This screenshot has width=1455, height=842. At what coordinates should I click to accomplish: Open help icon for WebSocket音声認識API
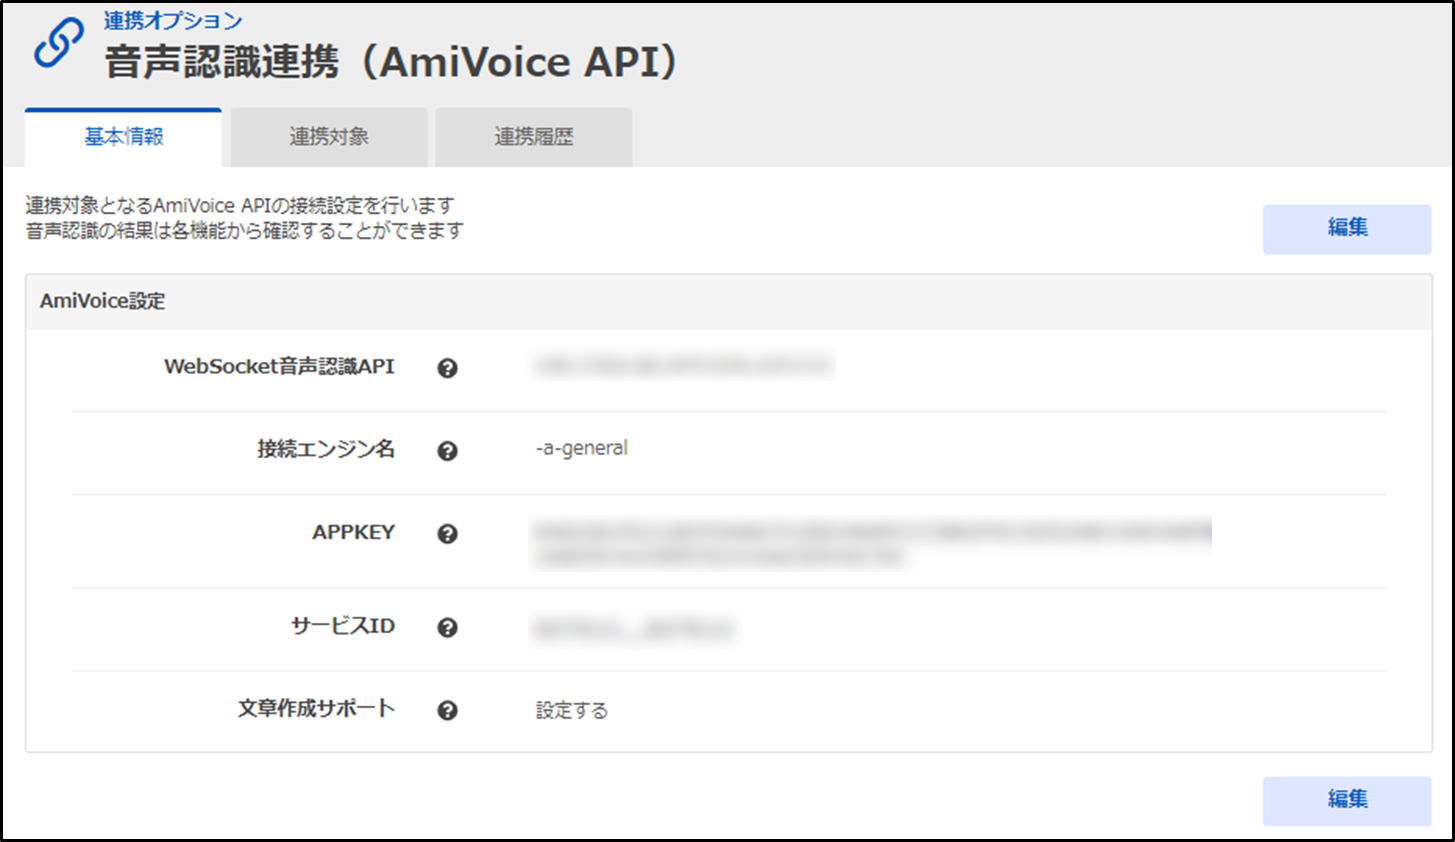click(x=447, y=368)
